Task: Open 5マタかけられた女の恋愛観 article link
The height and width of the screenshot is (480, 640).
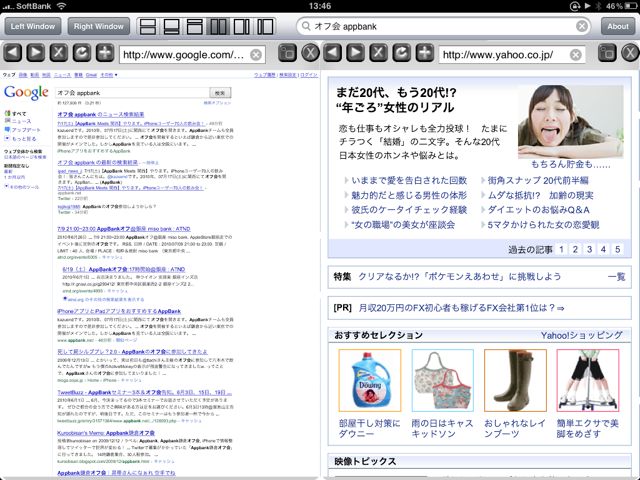Action: tap(543, 224)
